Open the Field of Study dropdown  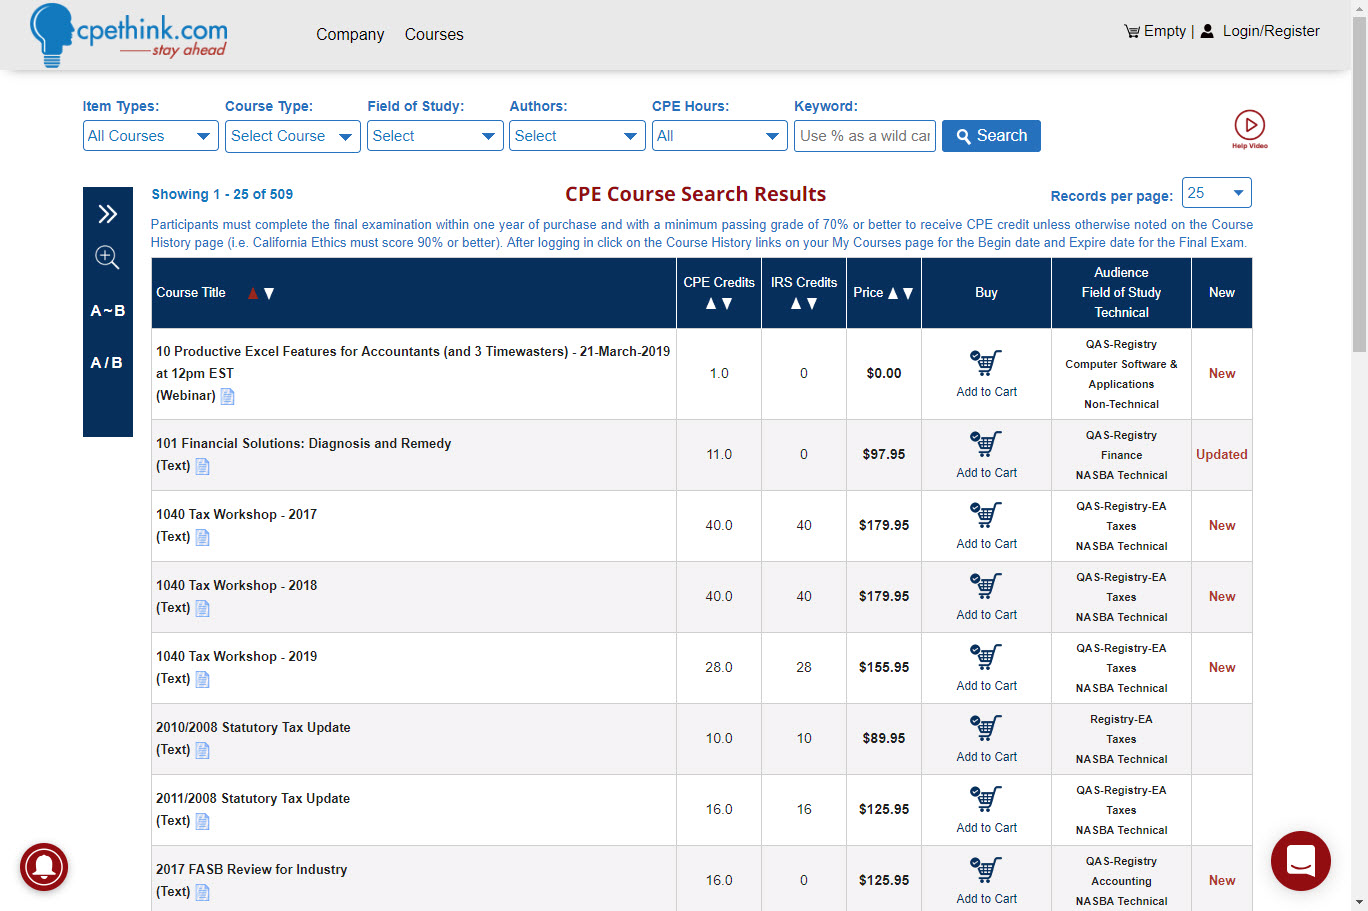click(x=435, y=136)
